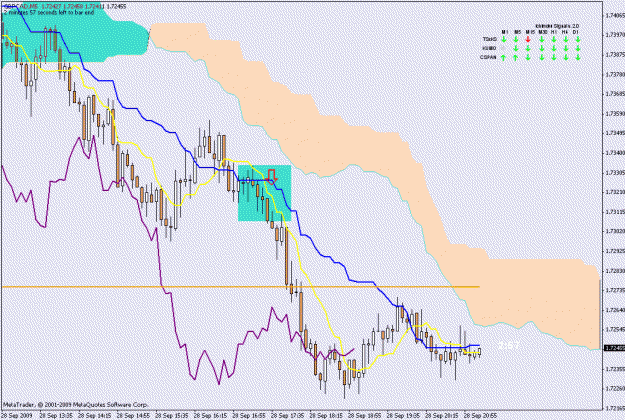Click the top signal row M1 green arrow
Screen dimensions: 625x420
tap(504, 39)
